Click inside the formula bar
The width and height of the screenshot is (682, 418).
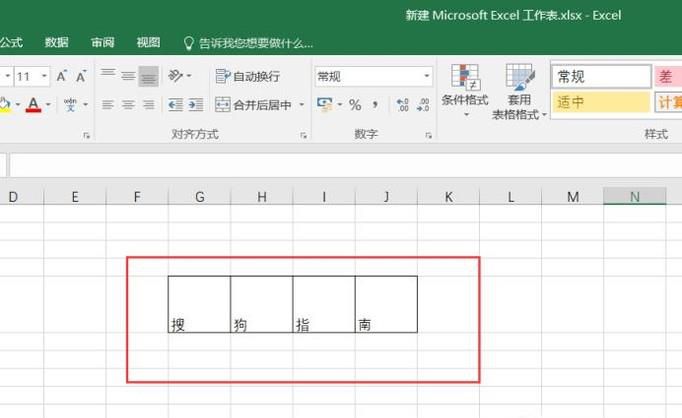click(346, 165)
